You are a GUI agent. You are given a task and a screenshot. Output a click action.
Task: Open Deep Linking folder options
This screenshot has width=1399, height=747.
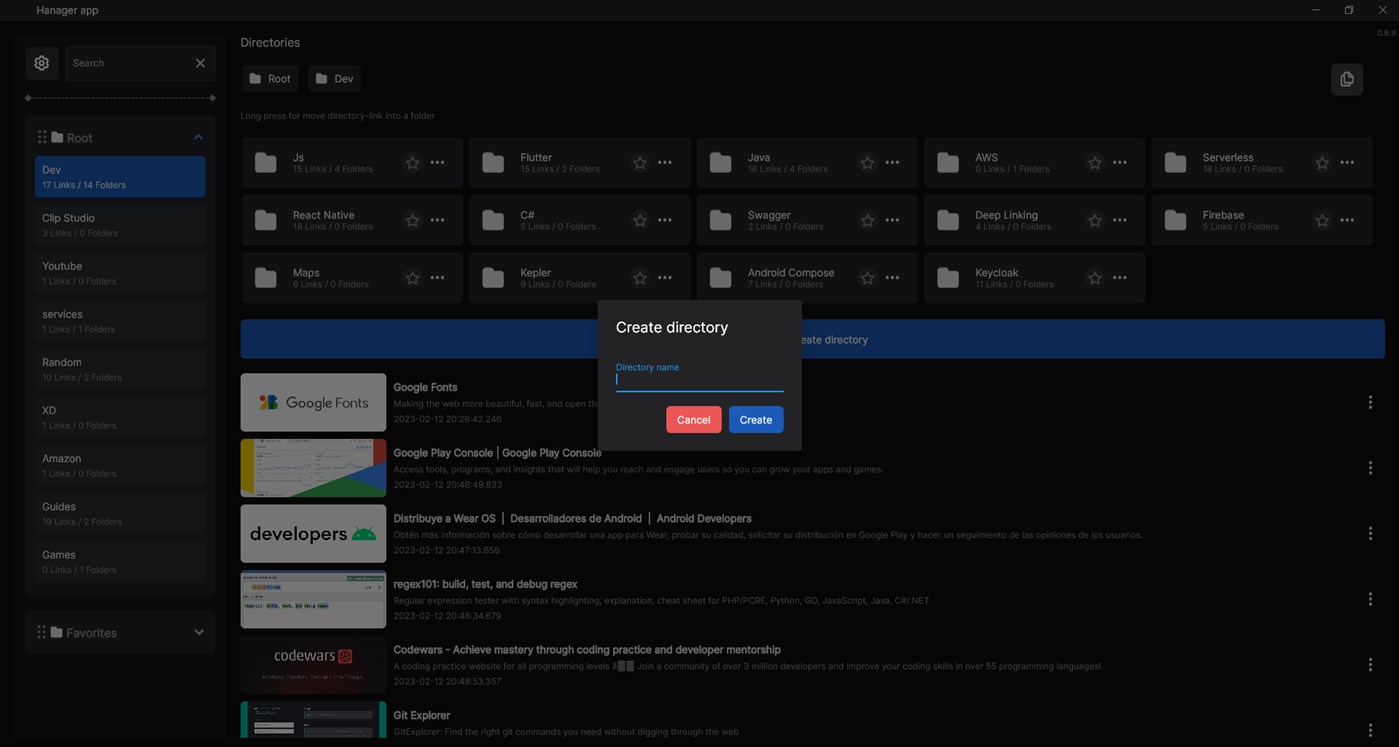(1120, 220)
